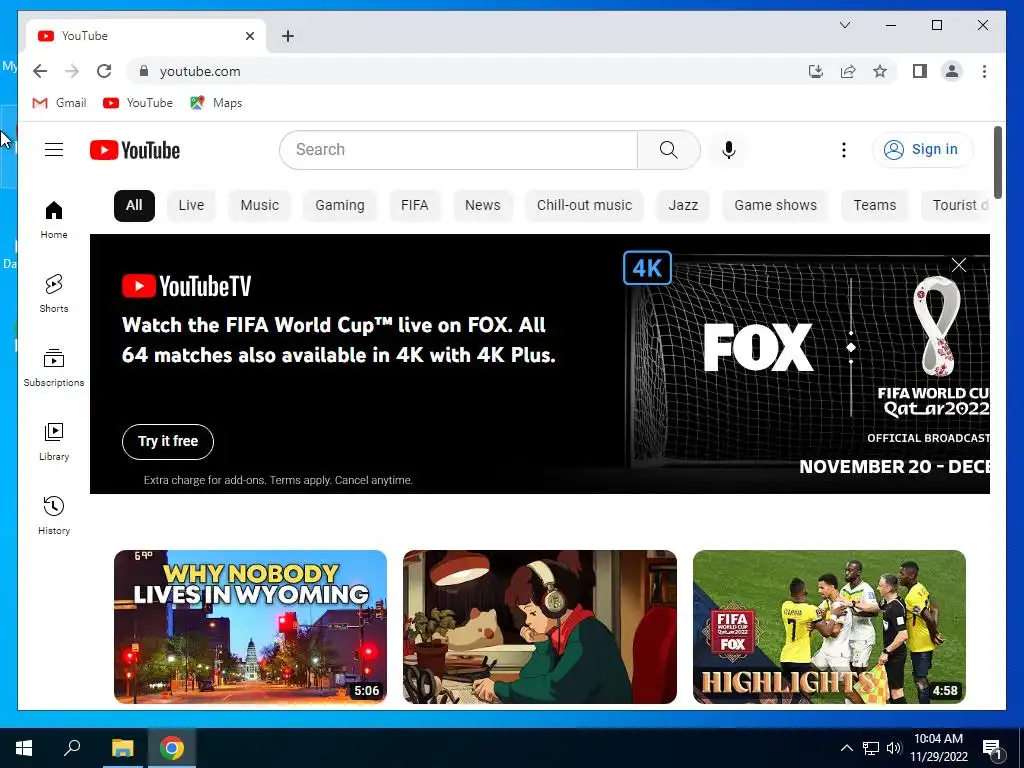Click the magnifier search button

pos(669,150)
